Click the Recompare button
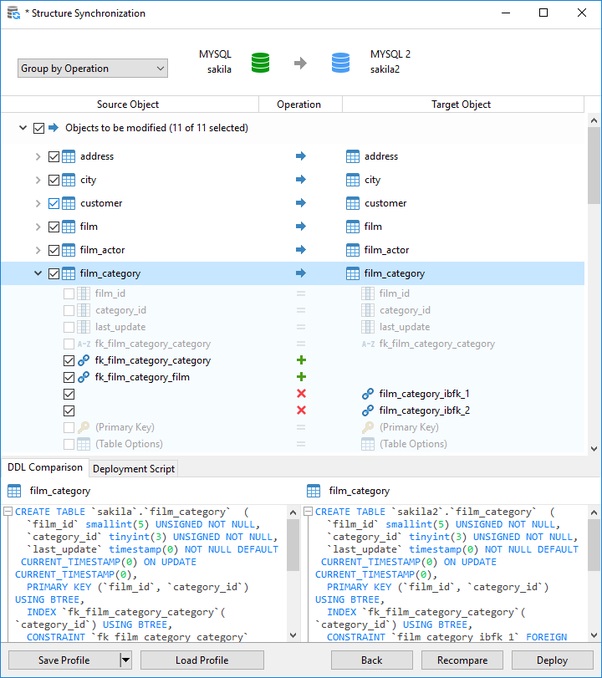Viewport: 602px width, 678px height. tap(462, 660)
